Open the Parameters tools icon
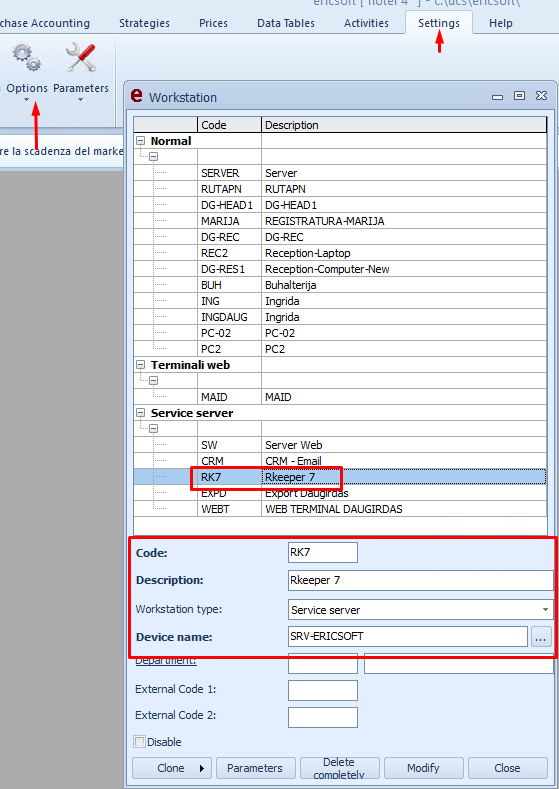 81,58
